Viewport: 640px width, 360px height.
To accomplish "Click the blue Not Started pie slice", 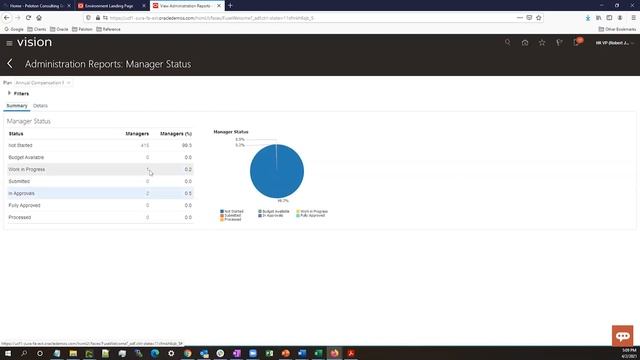I will click(x=277, y=171).
